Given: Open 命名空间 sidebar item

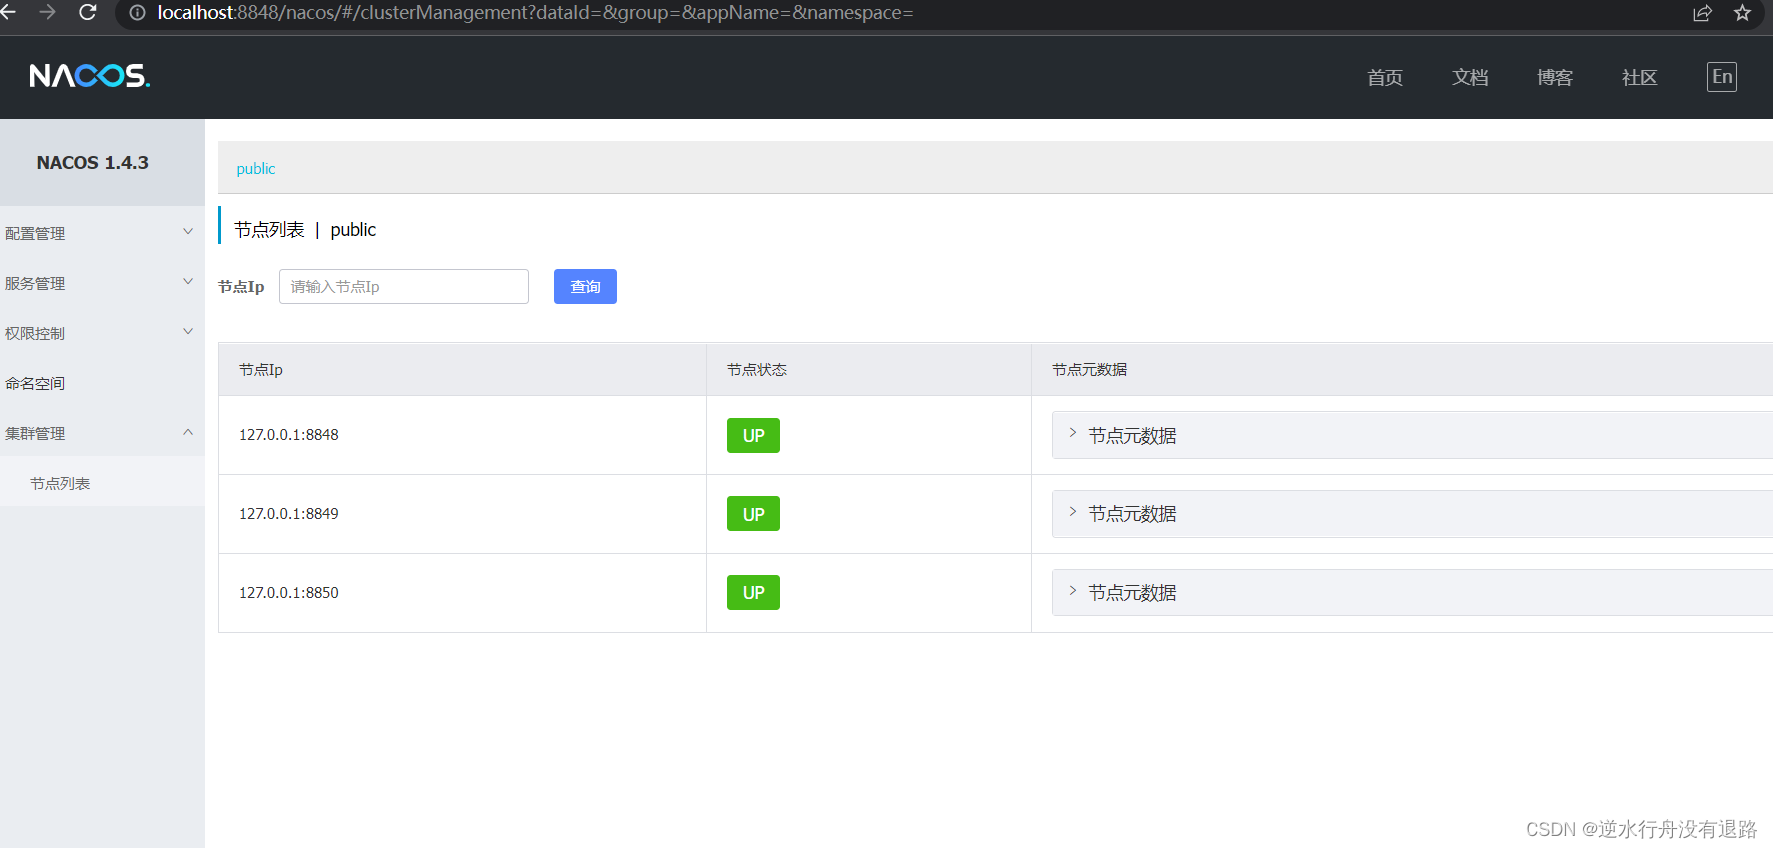Looking at the screenshot, I should [102, 382].
